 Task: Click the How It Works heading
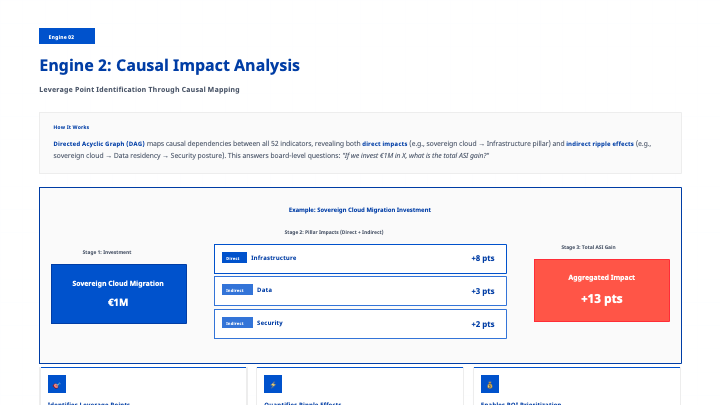coord(71,127)
